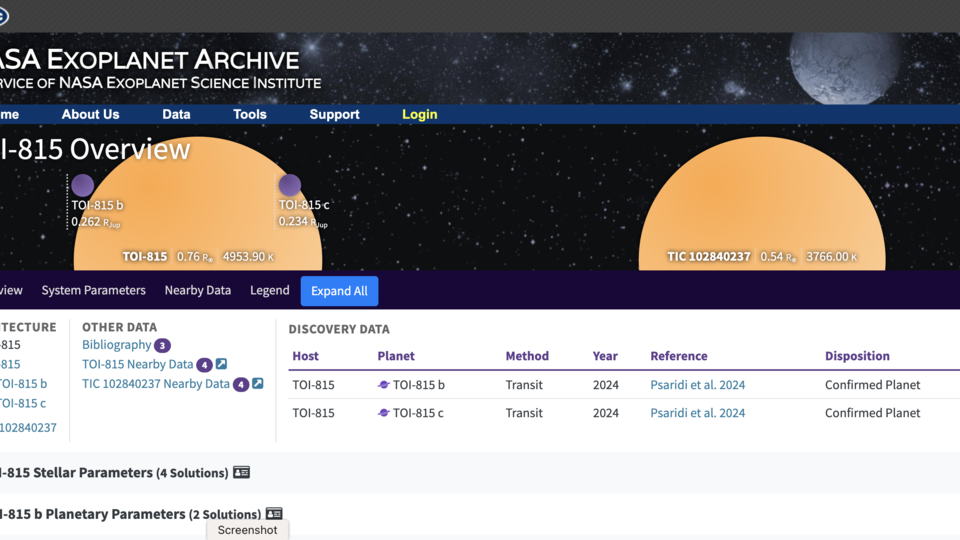
Task: Click the Bibliography count badge
Action: pos(162,345)
